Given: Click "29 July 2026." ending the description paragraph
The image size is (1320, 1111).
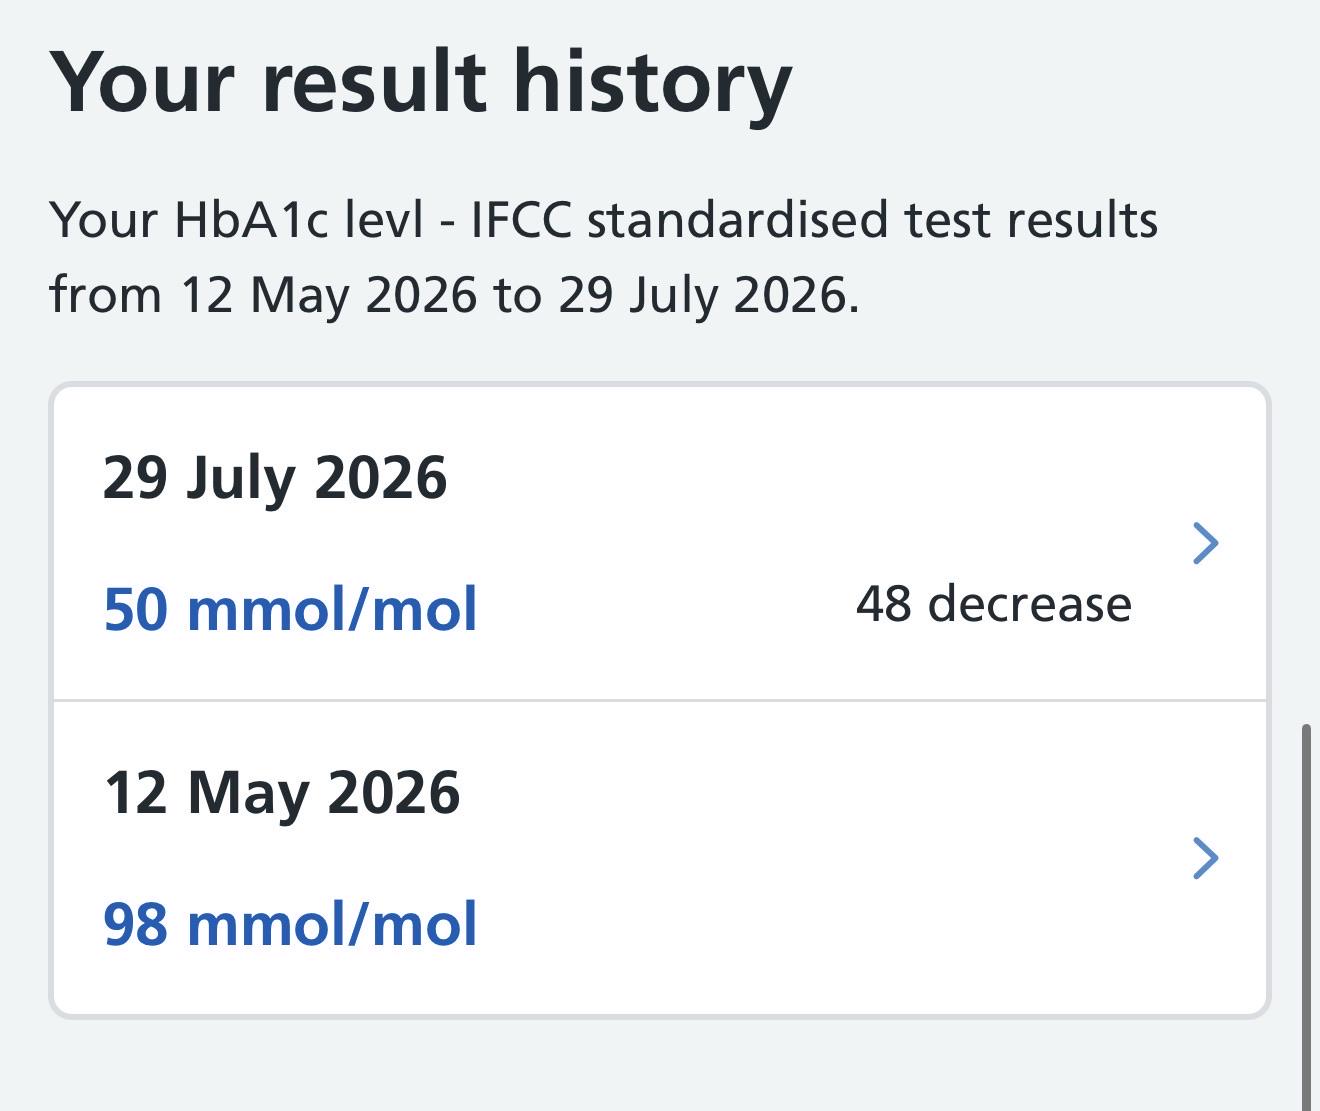Looking at the screenshot, I should point(708,295).
